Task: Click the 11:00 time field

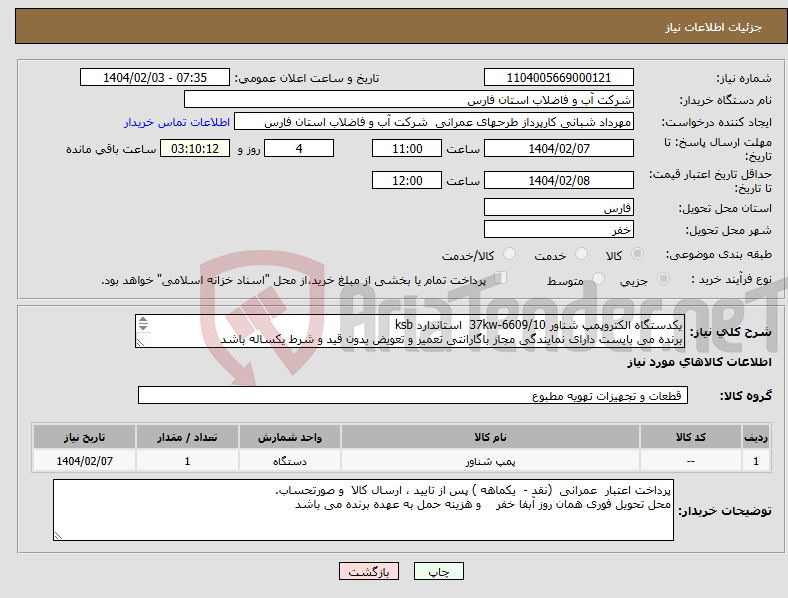Action: 407,148
